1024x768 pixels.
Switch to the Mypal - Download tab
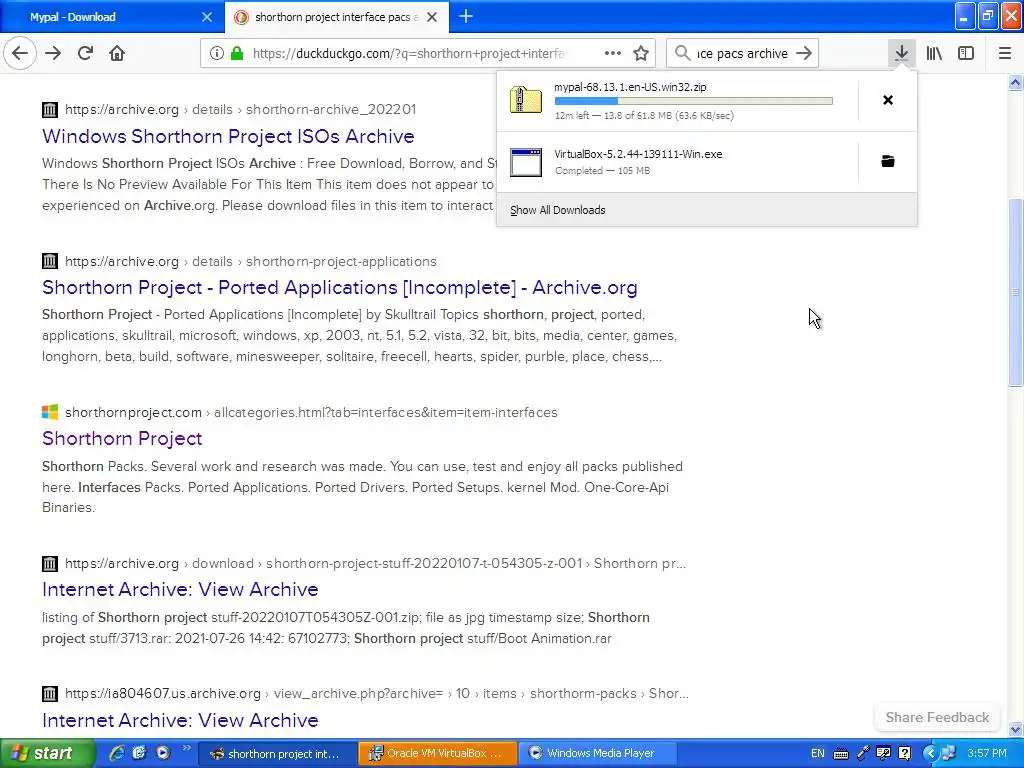coord(111,17)
